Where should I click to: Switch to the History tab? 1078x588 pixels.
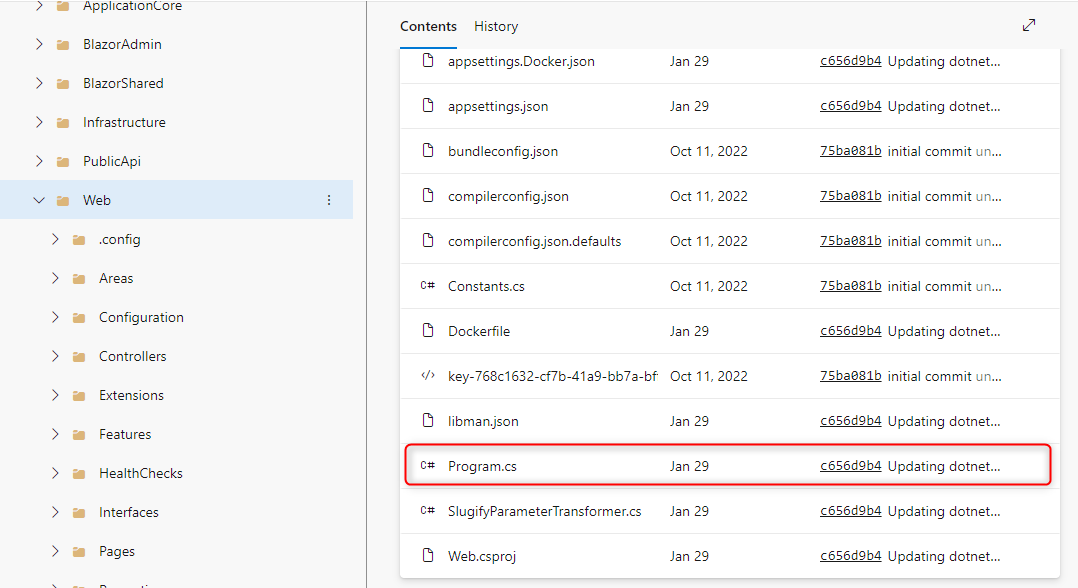pyautogui.click(x=496, y=27)
